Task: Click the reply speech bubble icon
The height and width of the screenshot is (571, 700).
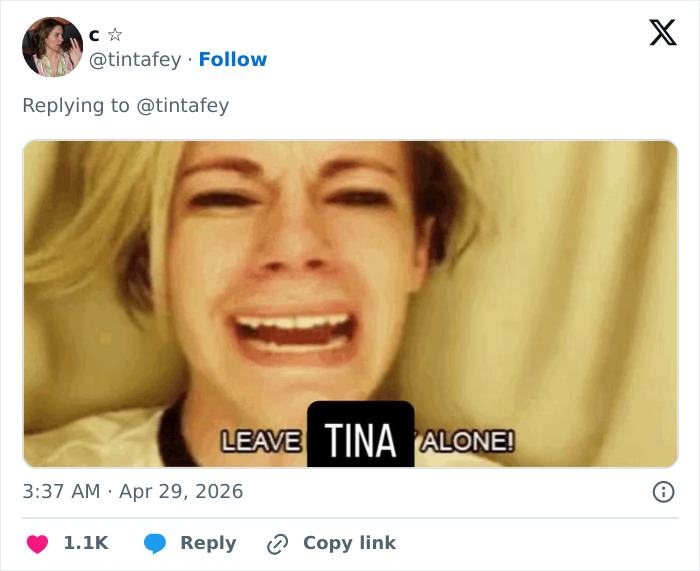Action: 154,543
